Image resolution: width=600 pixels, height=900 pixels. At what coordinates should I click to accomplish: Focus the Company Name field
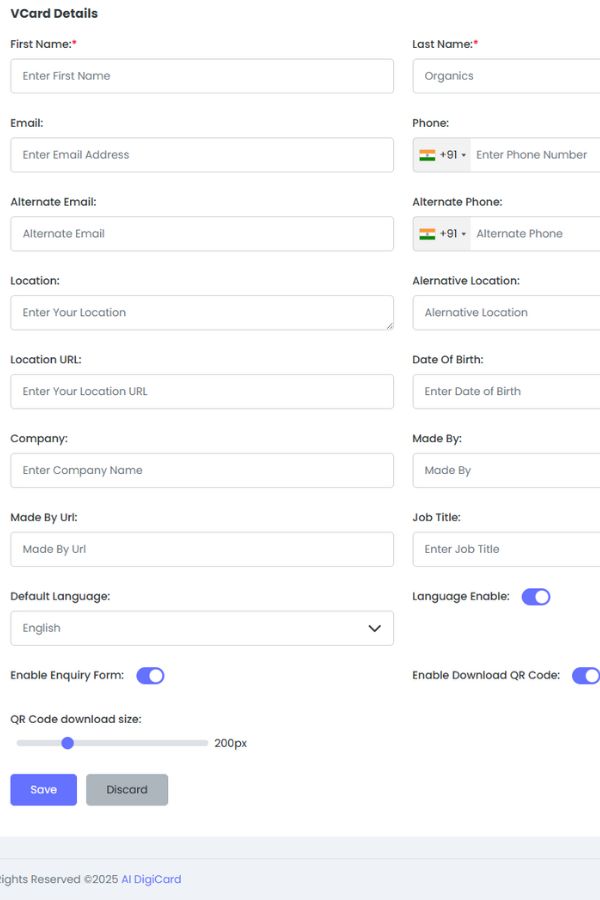pos(202,470)
